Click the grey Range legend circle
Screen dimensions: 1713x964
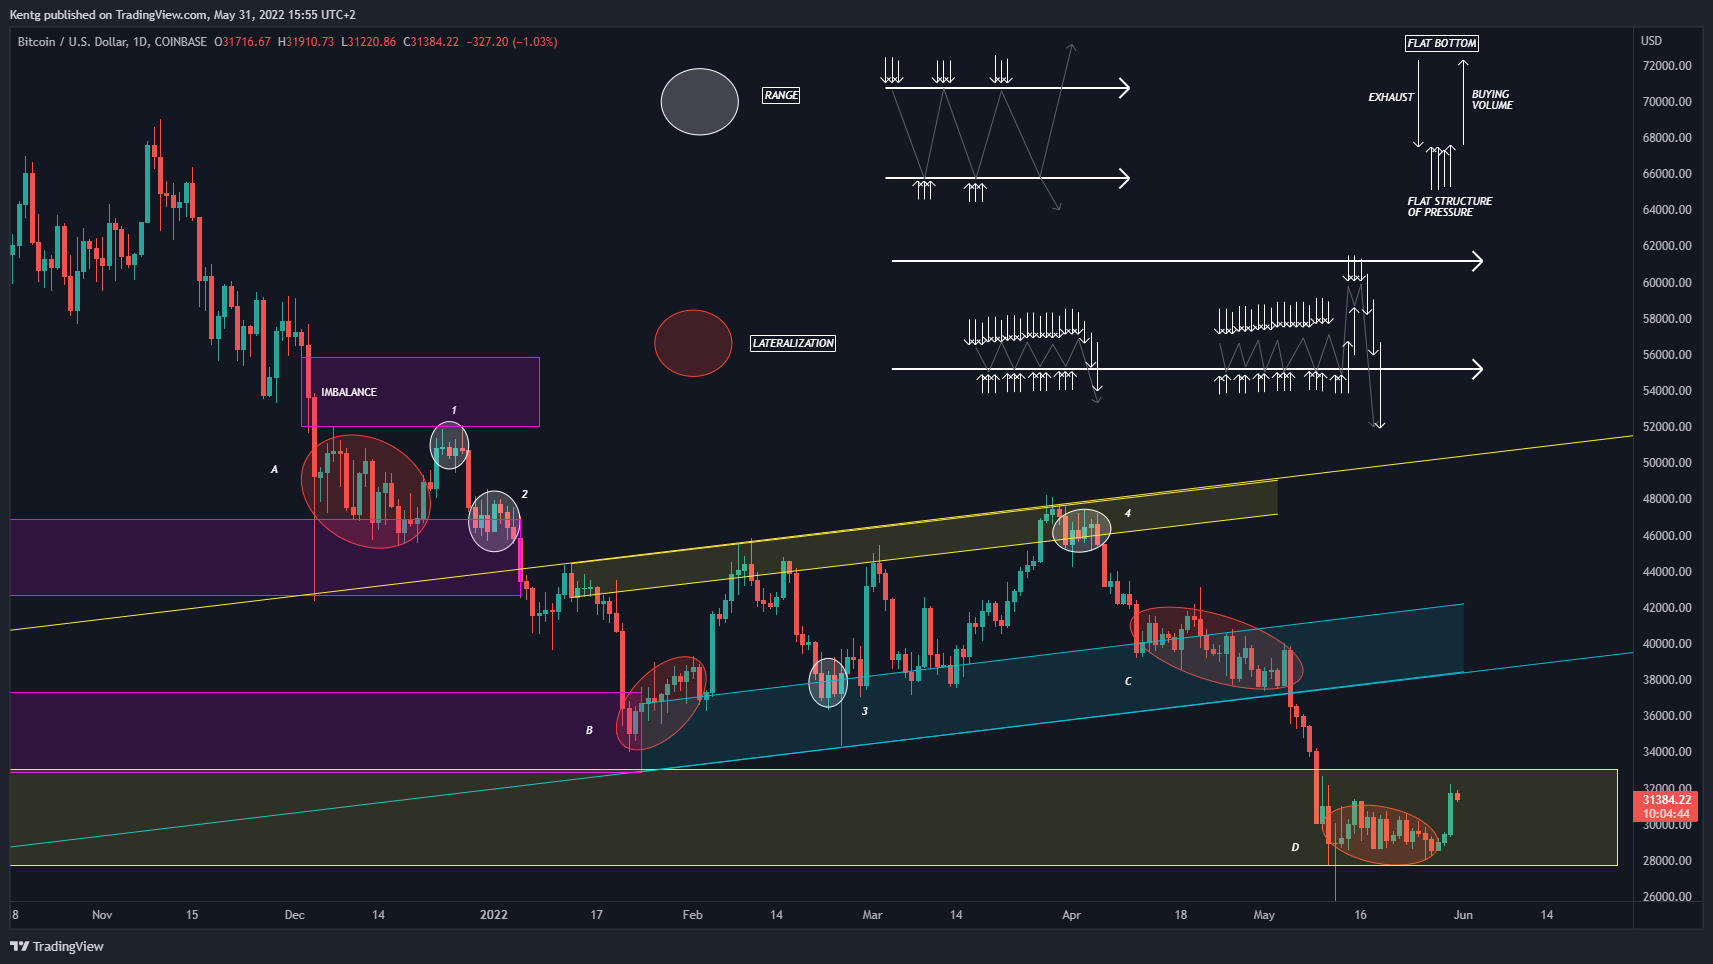click(700, 101)
